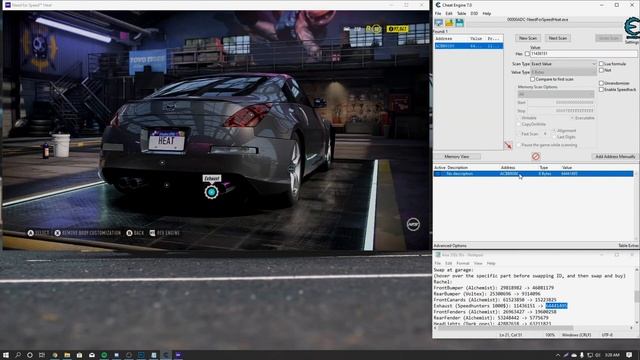The width and height of the screenshot is (640, 360).
Task: Open Cheat Engine Edit menu
Action: 449,13
